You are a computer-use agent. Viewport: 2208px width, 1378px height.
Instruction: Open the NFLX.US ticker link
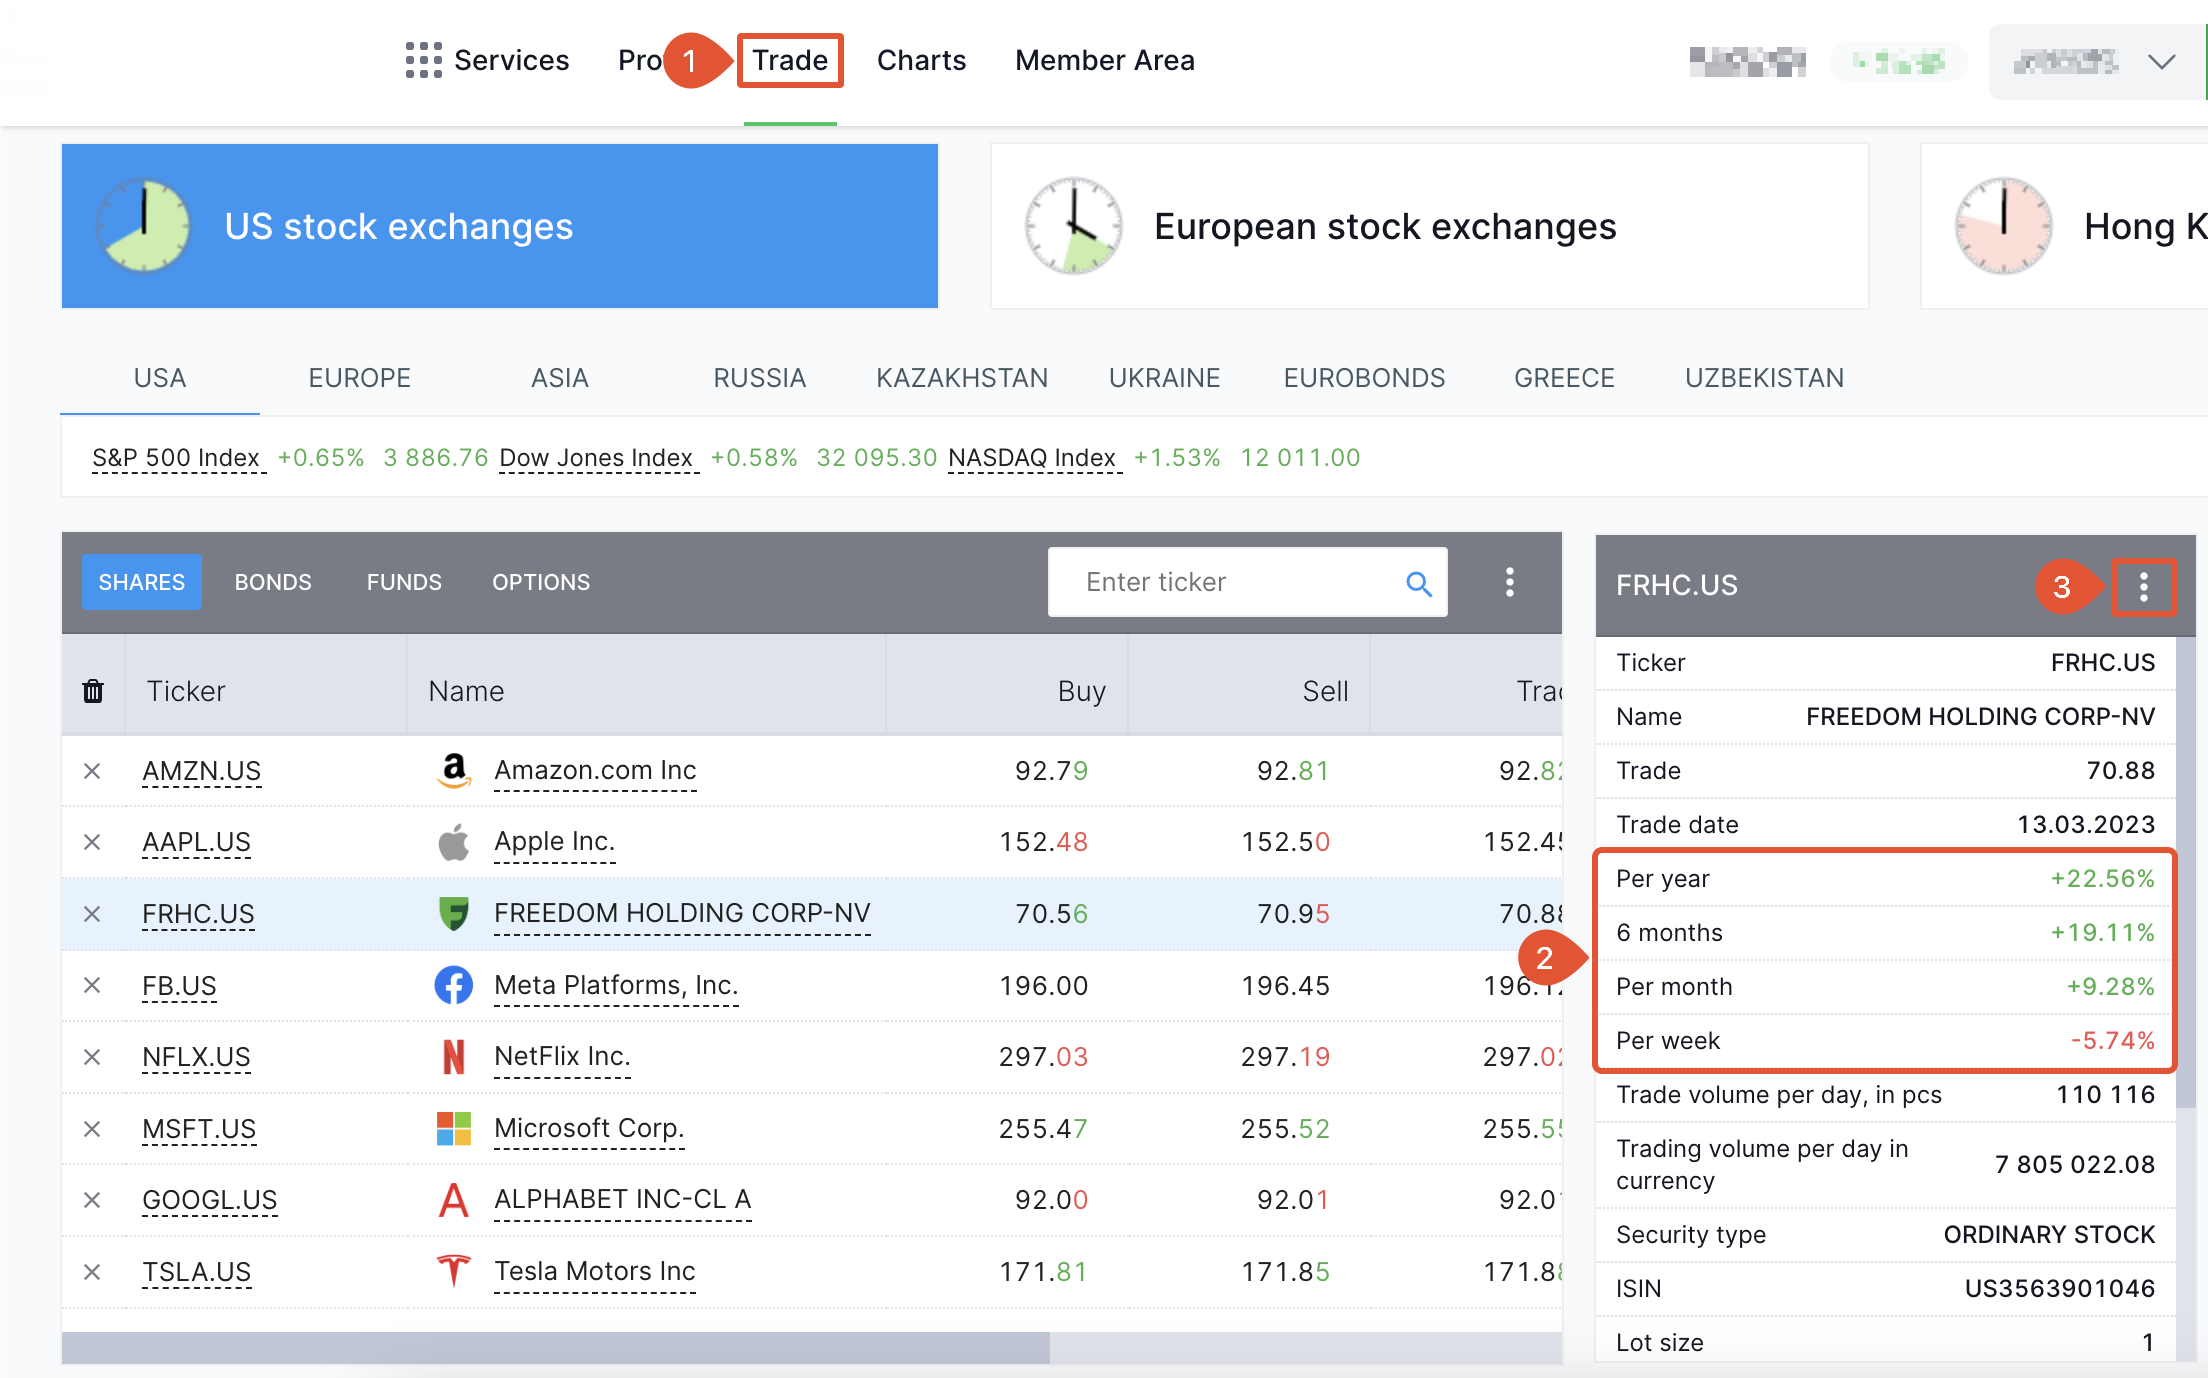pos(196,1057)
